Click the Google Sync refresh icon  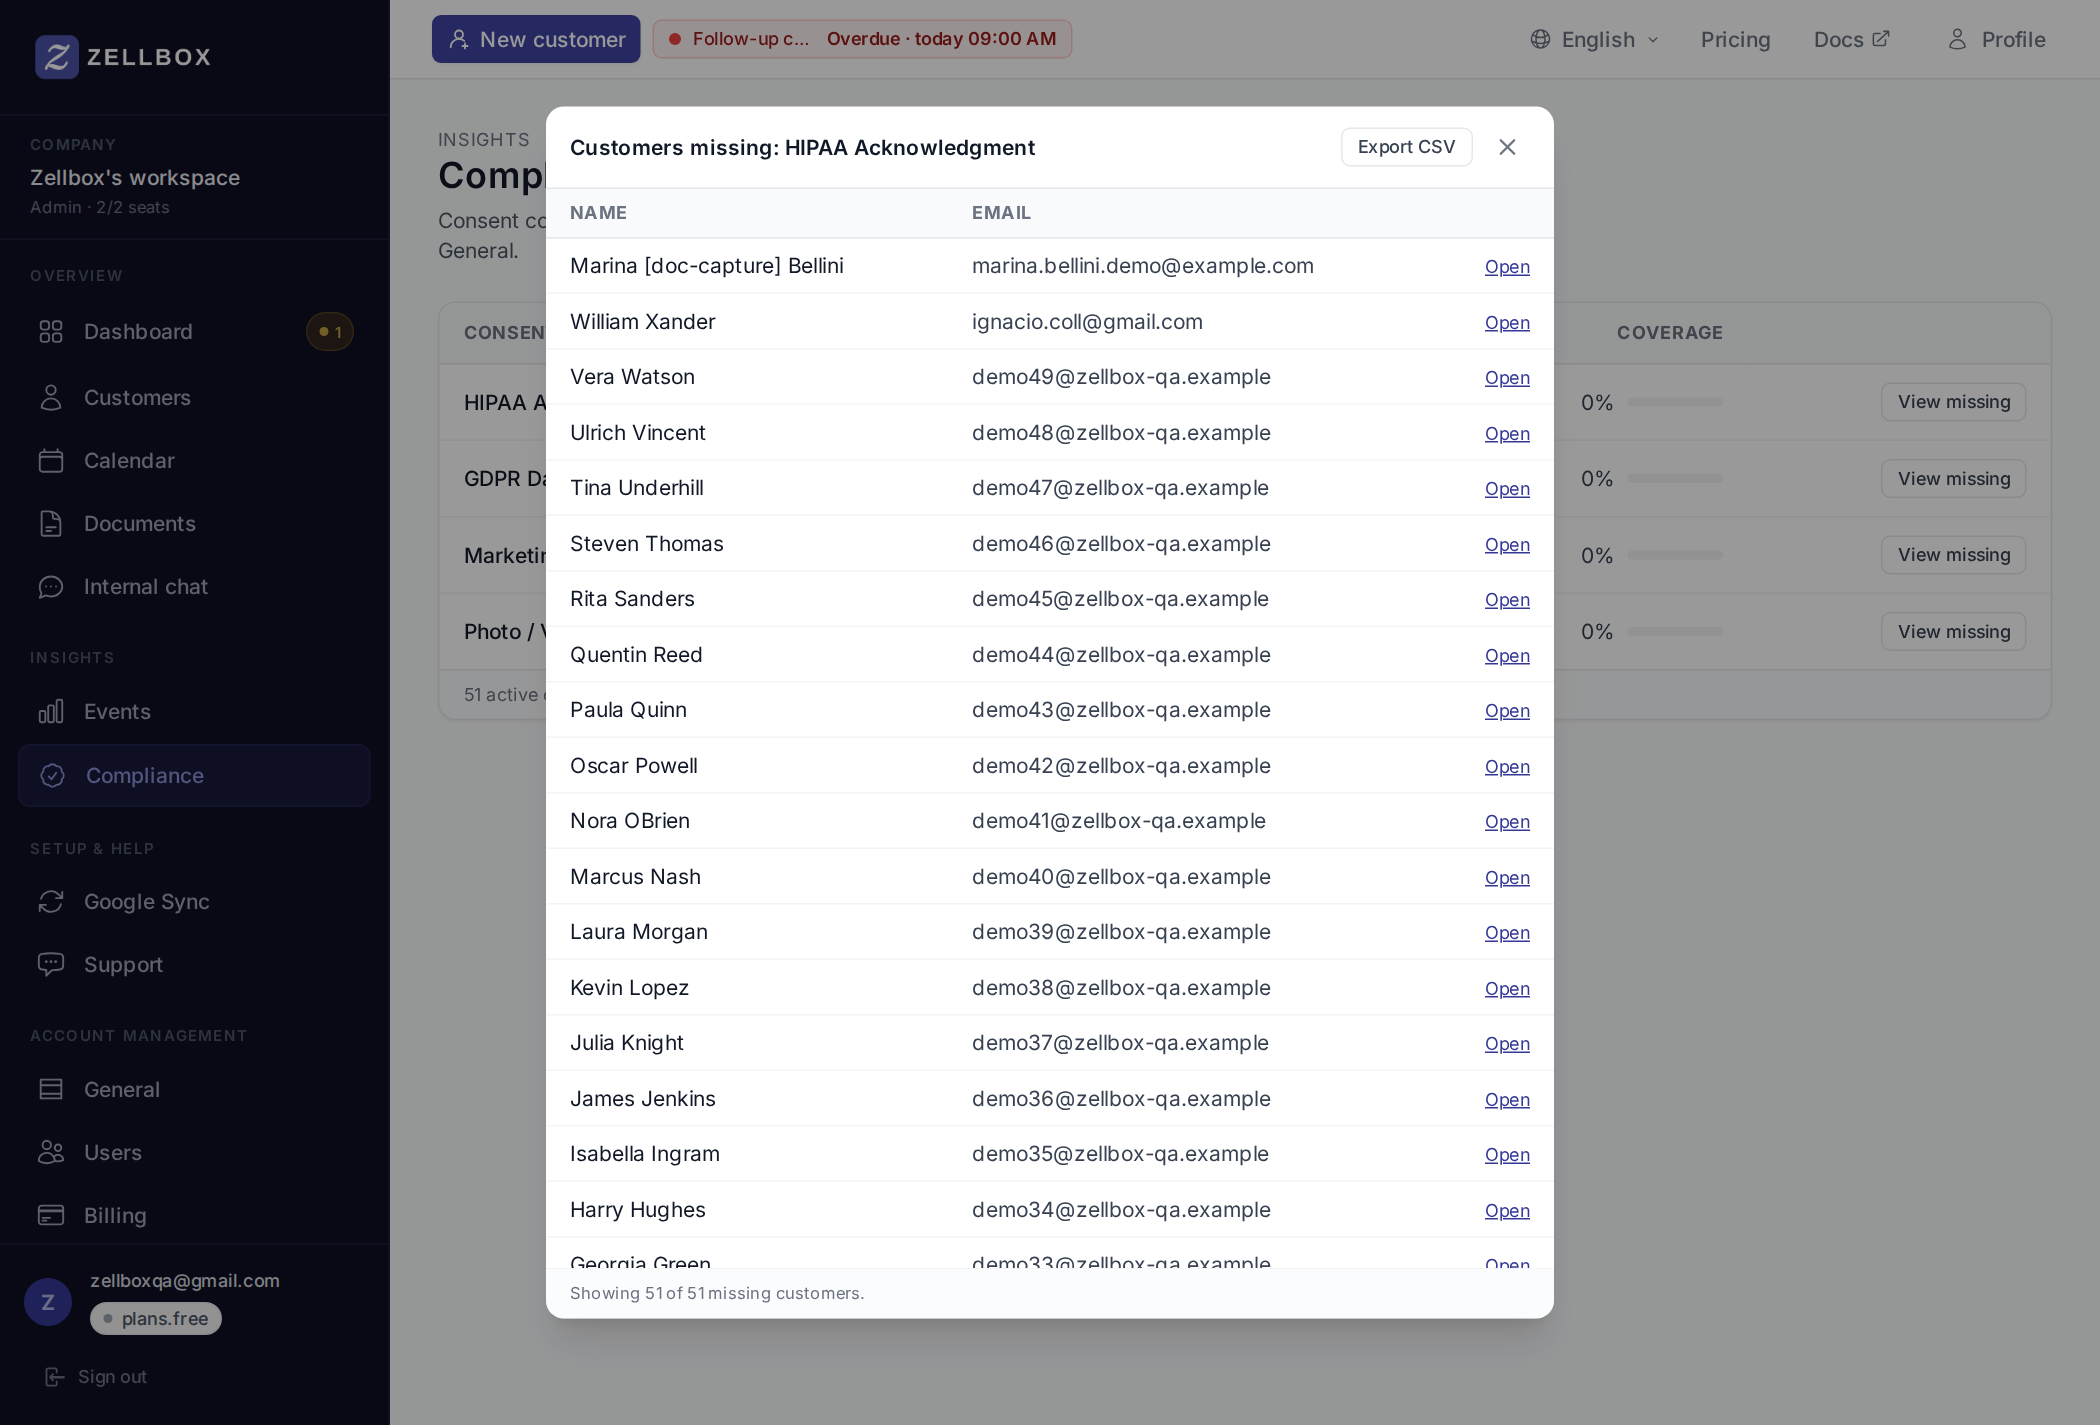point(51,902)
